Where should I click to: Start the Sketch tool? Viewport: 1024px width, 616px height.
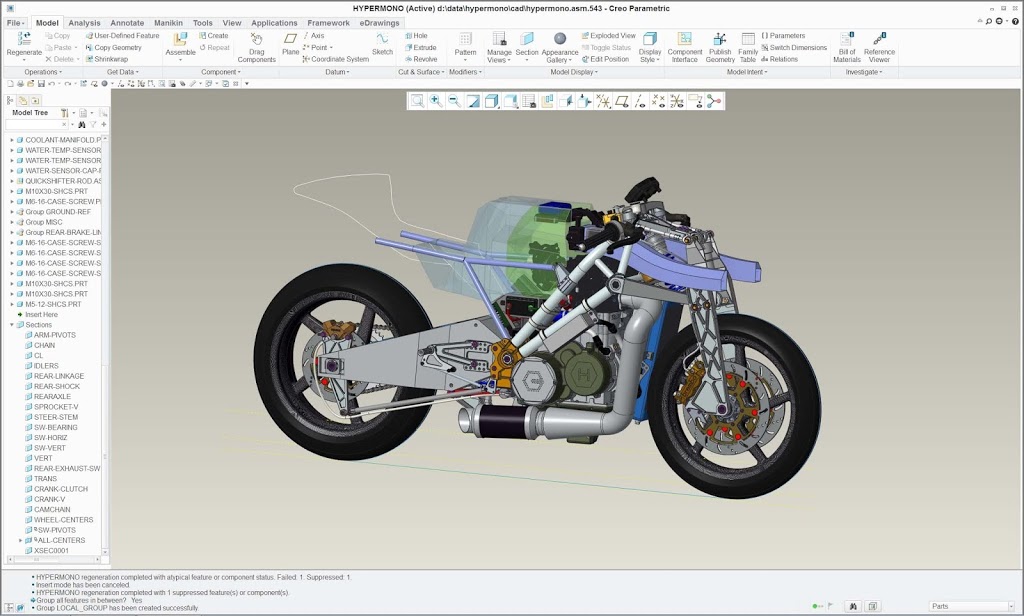pyautogui.click(x=382, y=40)
